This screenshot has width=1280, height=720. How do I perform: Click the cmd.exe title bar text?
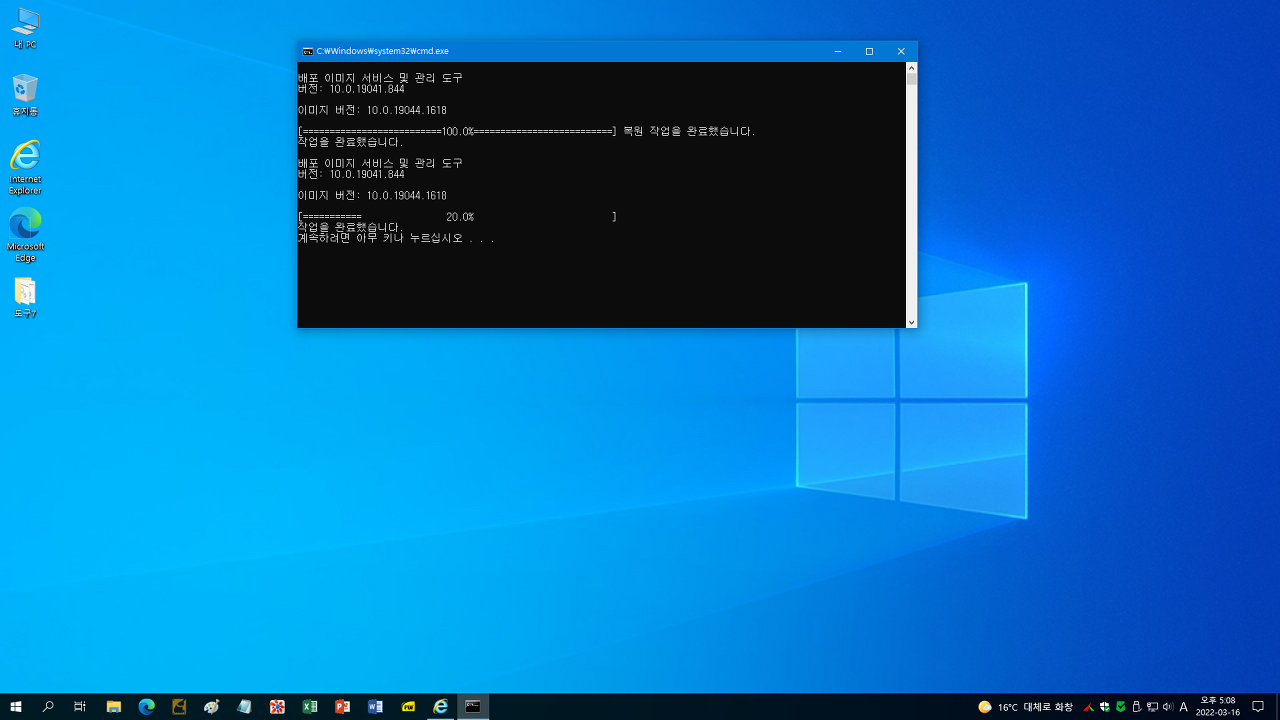point(382,51)
